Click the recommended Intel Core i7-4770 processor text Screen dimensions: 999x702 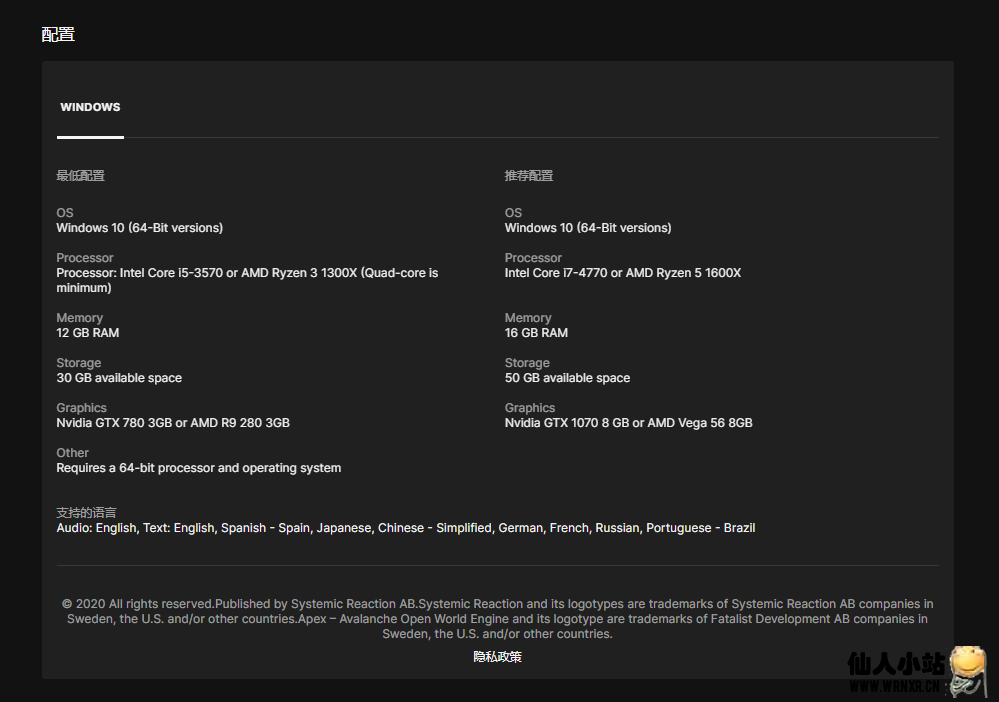(x=622, y=273)
